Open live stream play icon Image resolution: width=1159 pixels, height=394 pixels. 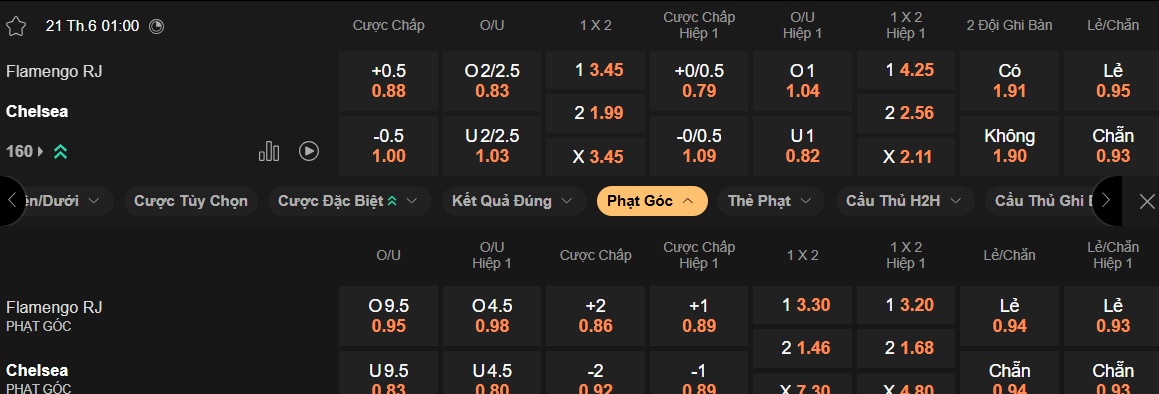point(309,152)
